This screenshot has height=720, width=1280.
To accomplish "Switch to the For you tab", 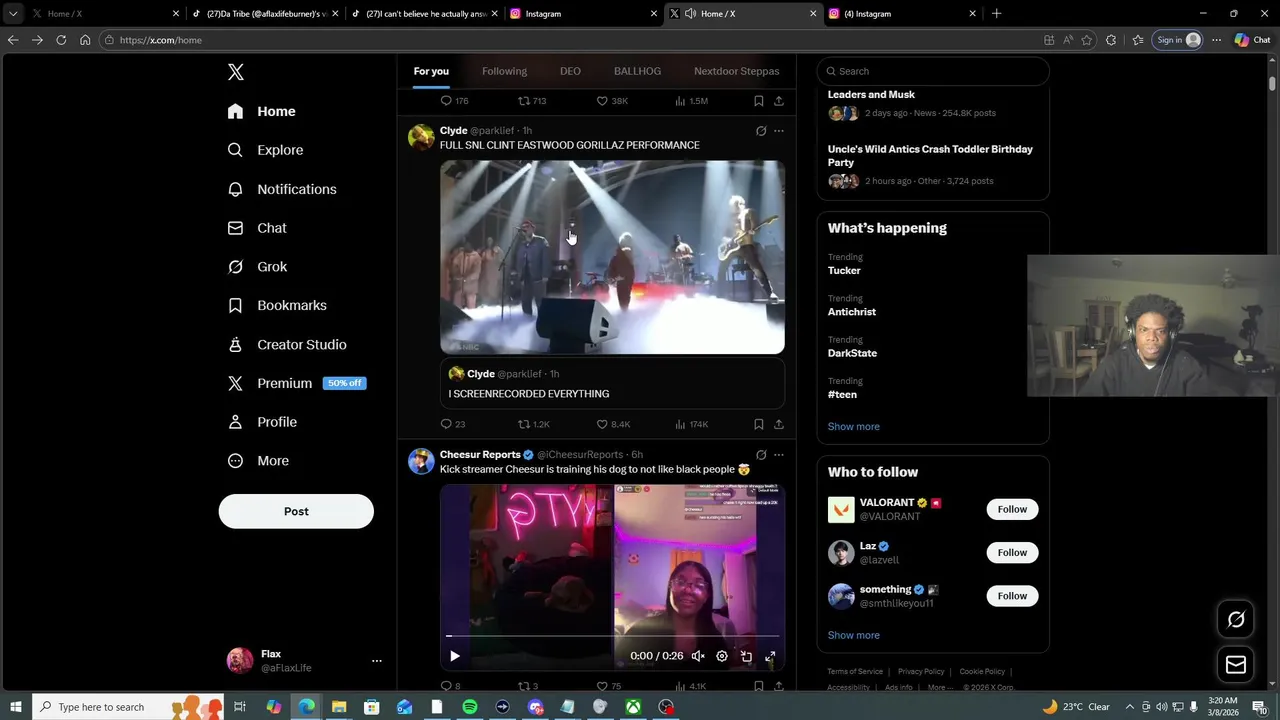I will [431, 71].
